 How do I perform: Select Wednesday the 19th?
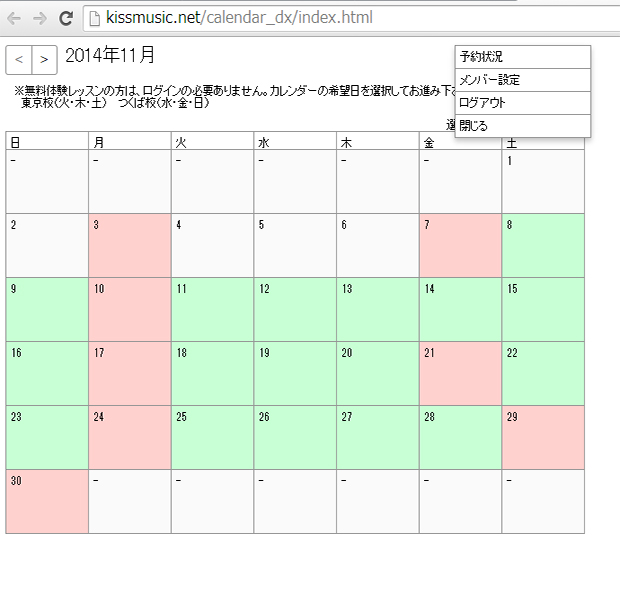click(x=295, y=374)
